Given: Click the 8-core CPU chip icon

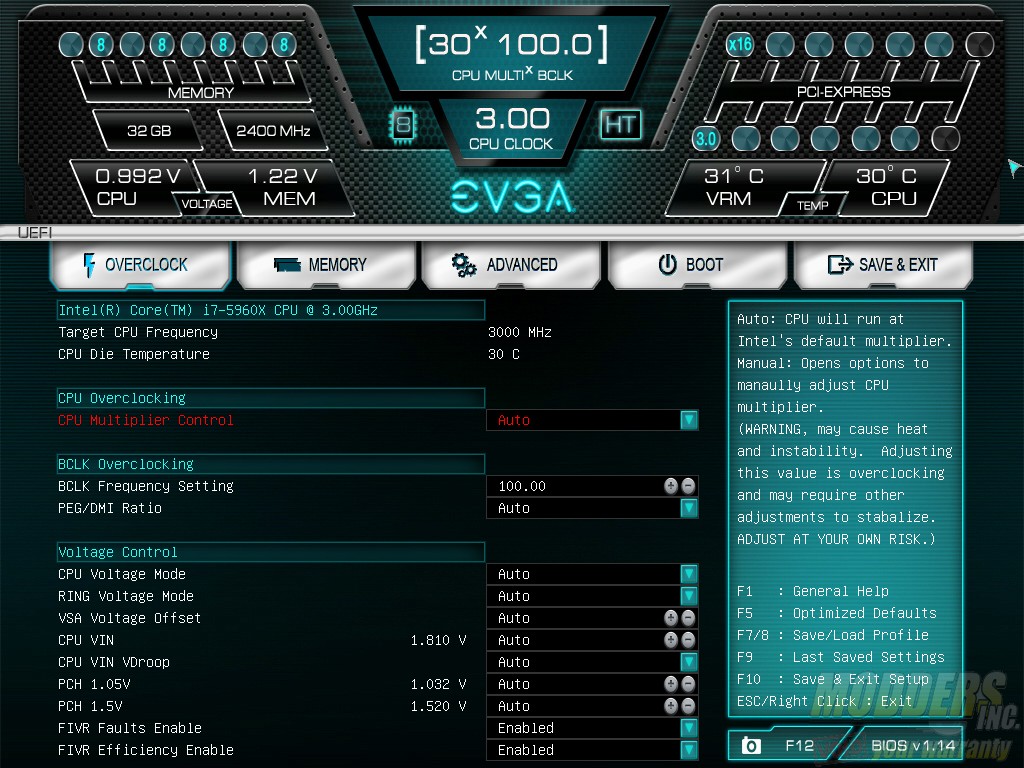Looking at the screenshot, I should pos(403,124).
